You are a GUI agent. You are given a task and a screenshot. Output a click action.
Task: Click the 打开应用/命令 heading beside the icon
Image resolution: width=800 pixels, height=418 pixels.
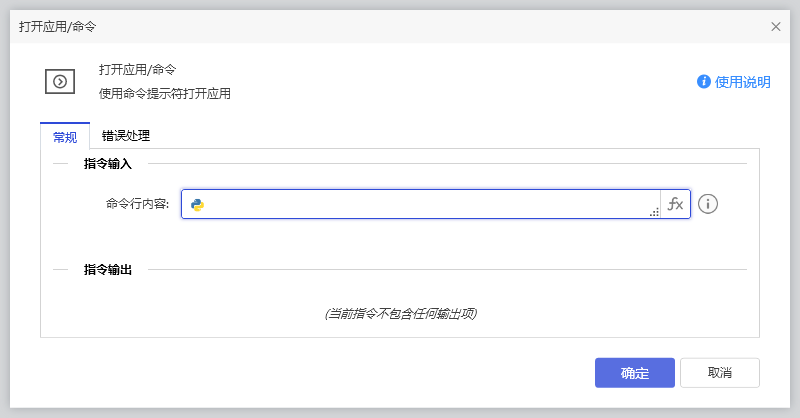[x=138, y=70]
